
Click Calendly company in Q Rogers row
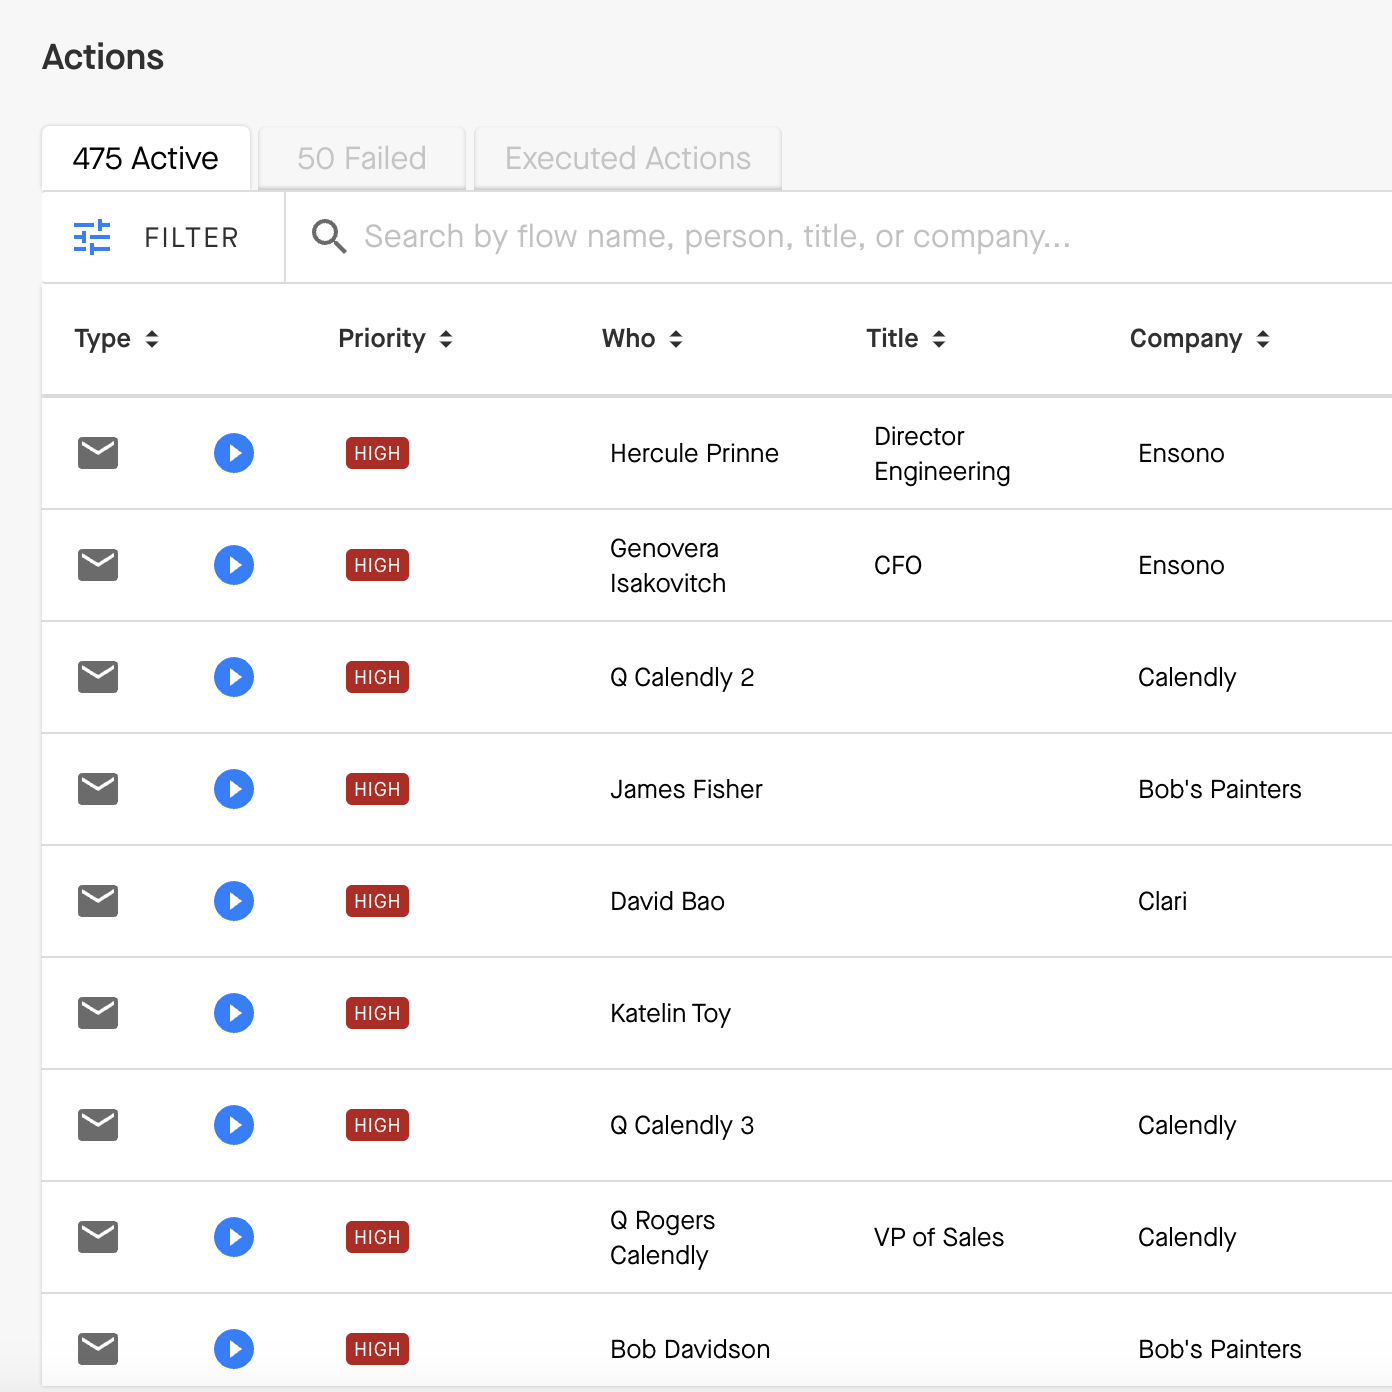[x=1187, y=1237]
